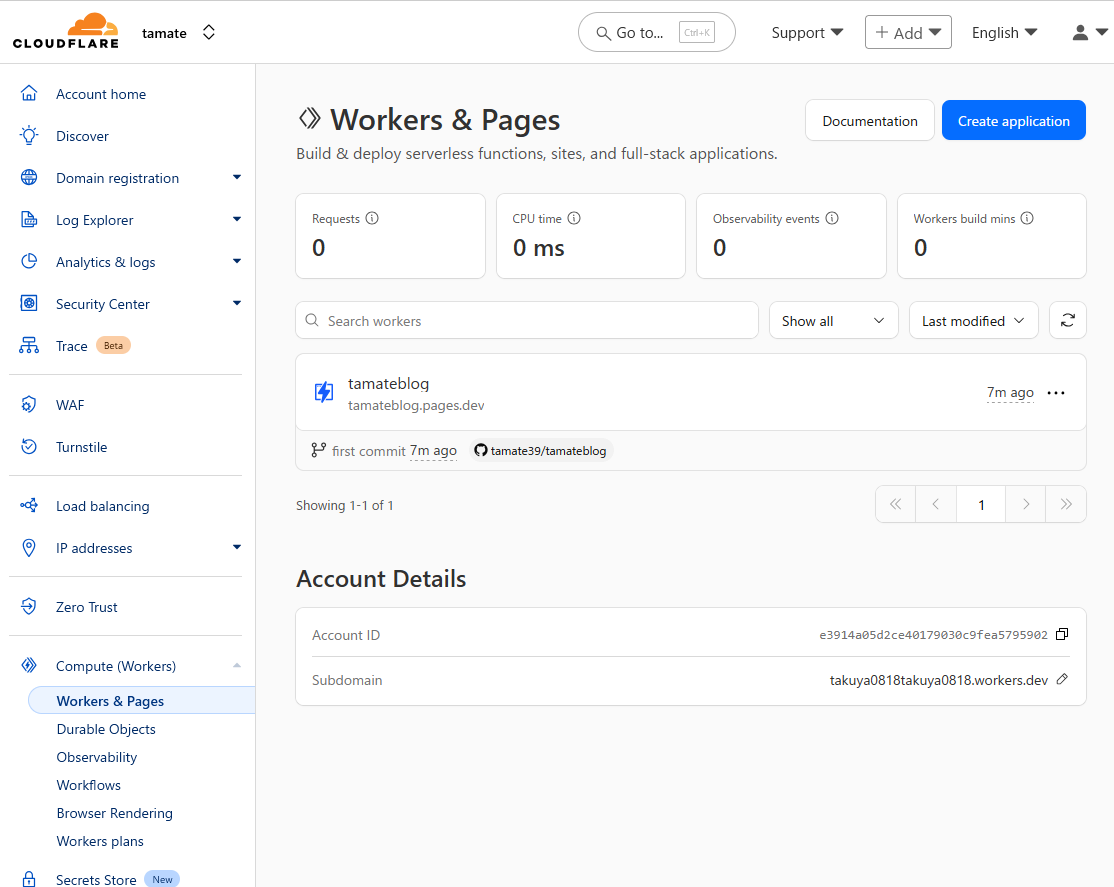
Task: Go to Zero Trust in sidebar
Action: click(87, 607)
